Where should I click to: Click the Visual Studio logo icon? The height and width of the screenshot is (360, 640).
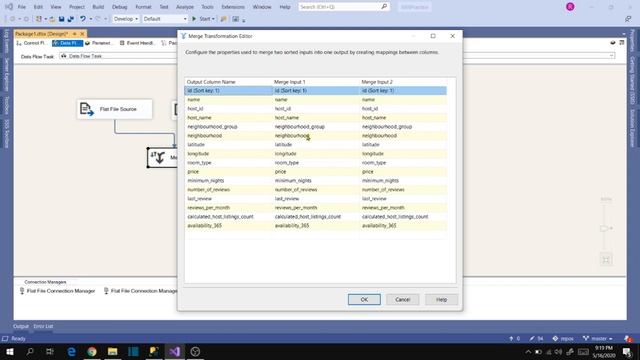tap(9, 7)
